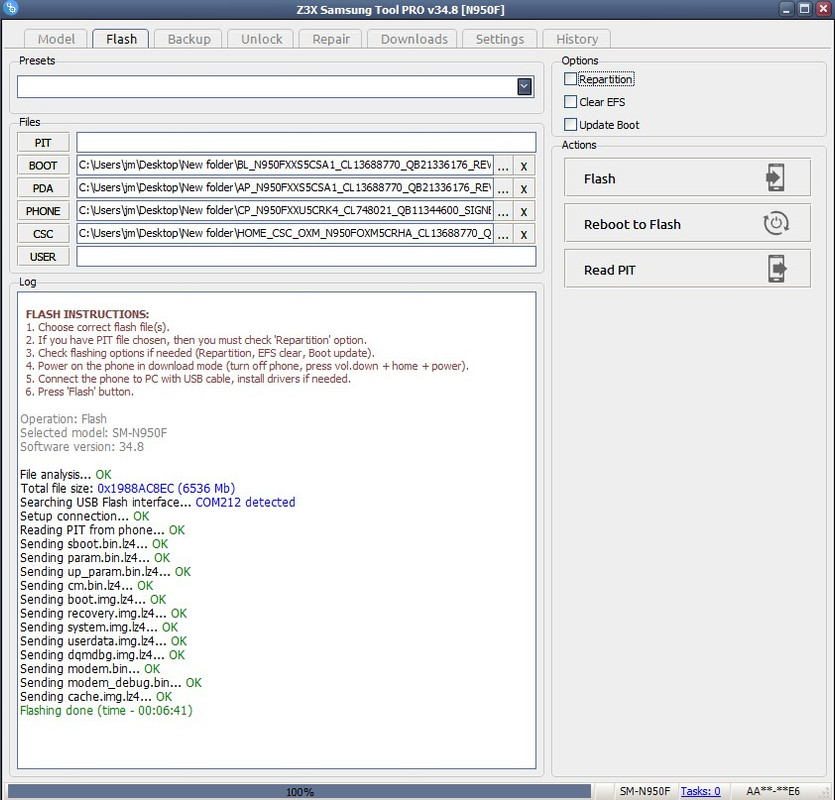Screen dimensions: 835x800
Task: Click the Reboot to Flash power icon
Action: point(776,223)
